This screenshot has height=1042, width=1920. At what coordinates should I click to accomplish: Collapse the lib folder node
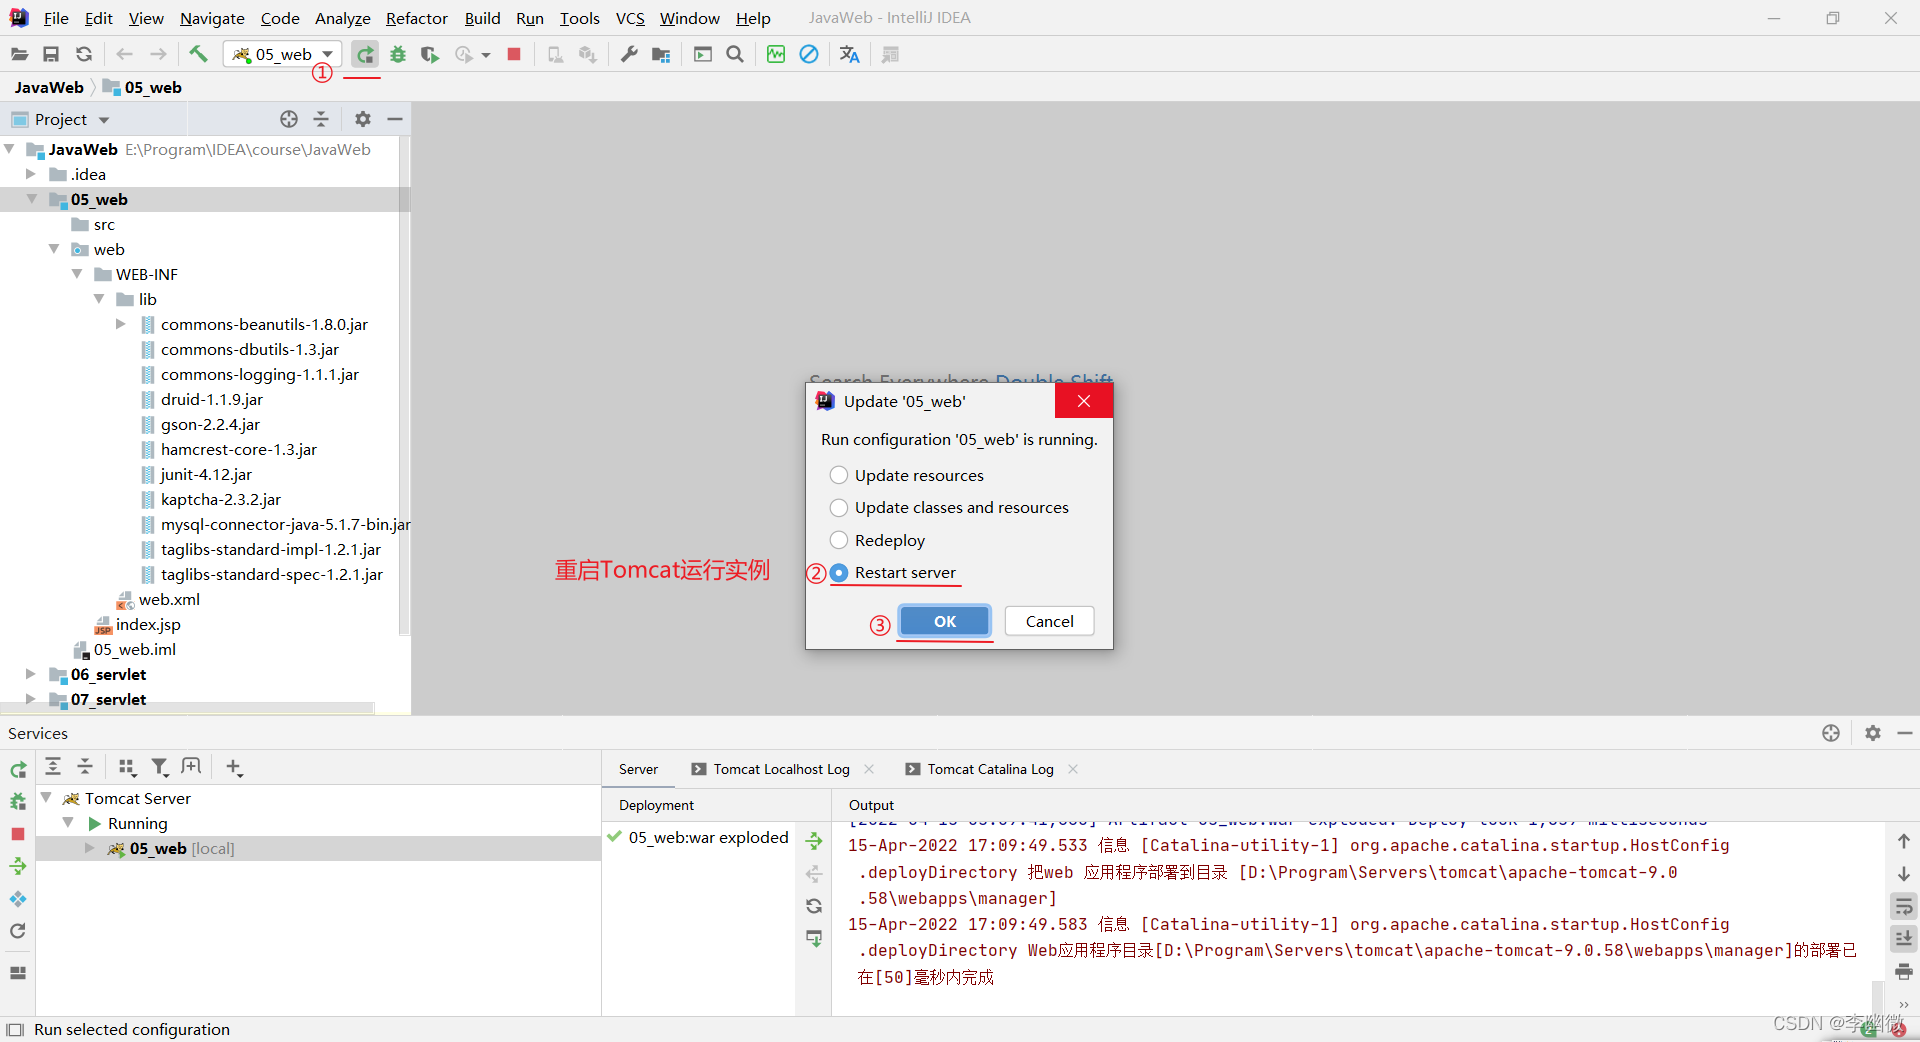99,299
